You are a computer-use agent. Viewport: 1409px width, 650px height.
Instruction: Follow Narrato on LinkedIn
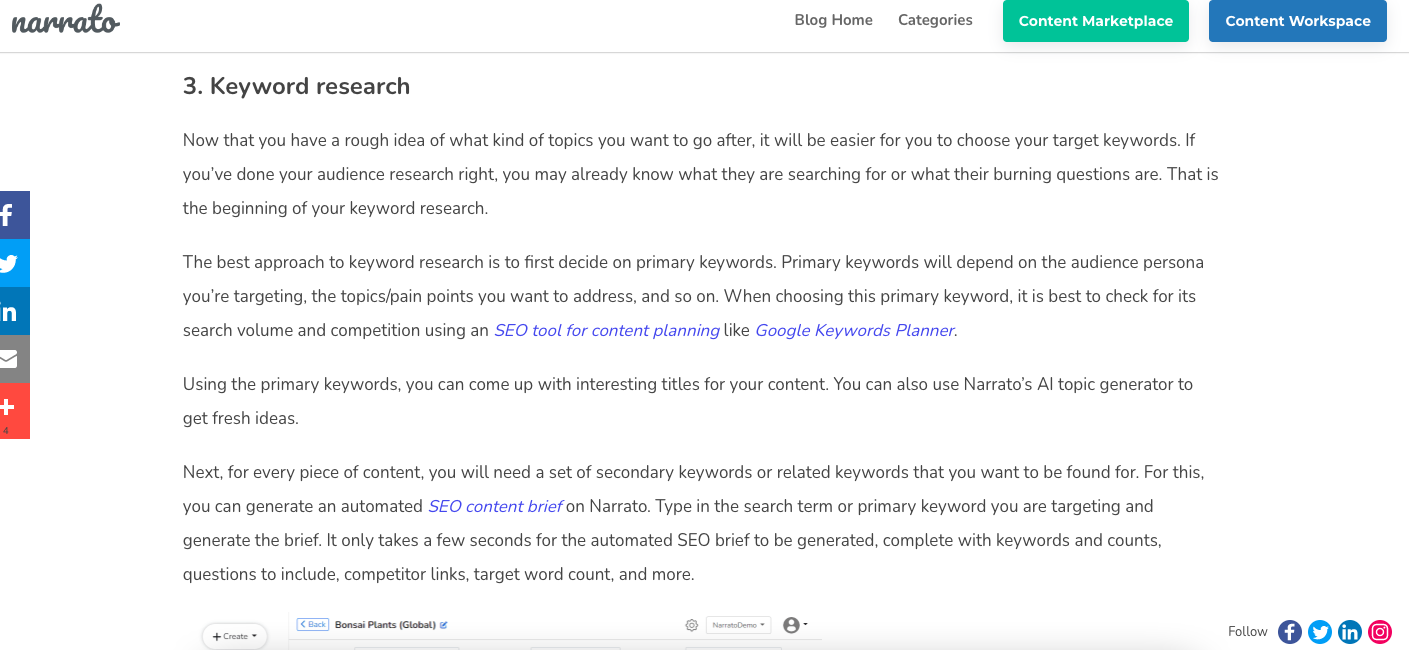click(1350, 632)
